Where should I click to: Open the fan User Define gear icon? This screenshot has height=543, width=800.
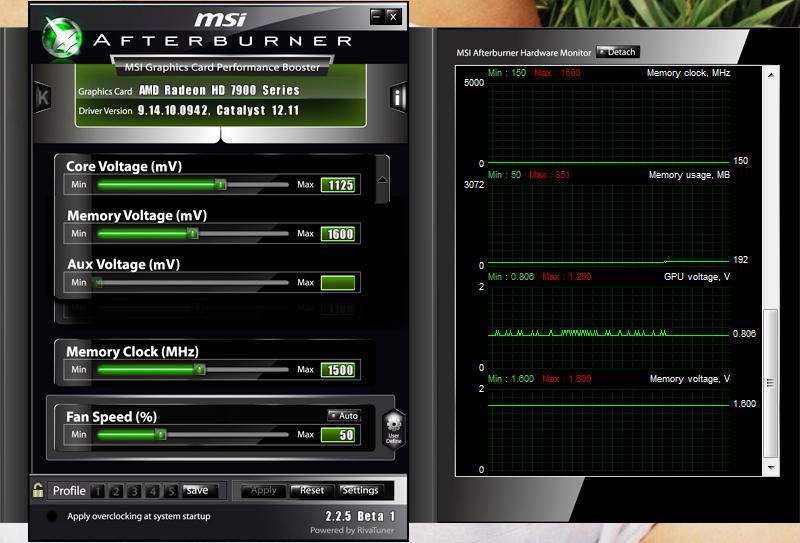click(393, 429)
